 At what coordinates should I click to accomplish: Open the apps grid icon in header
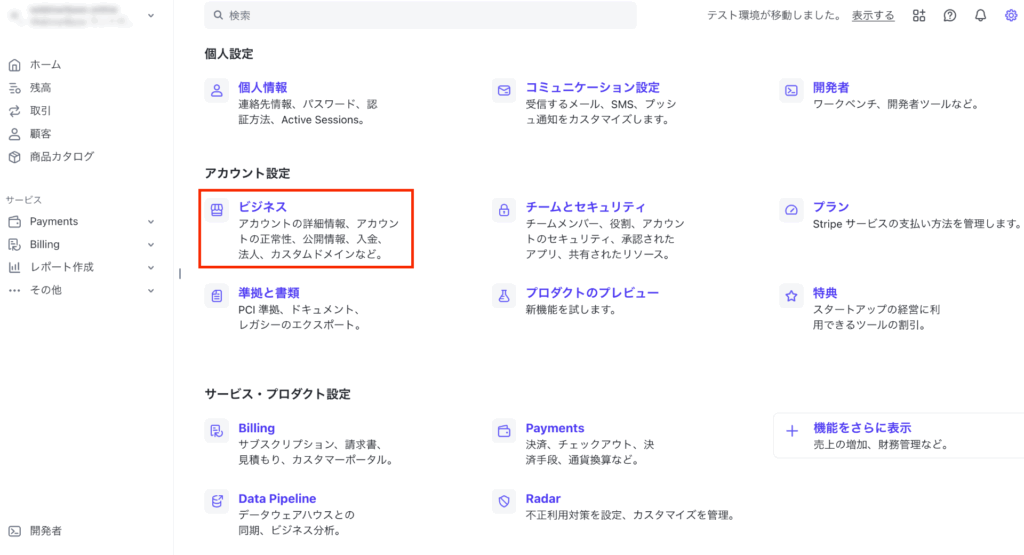pyautogui.click(x=919, y=16)
